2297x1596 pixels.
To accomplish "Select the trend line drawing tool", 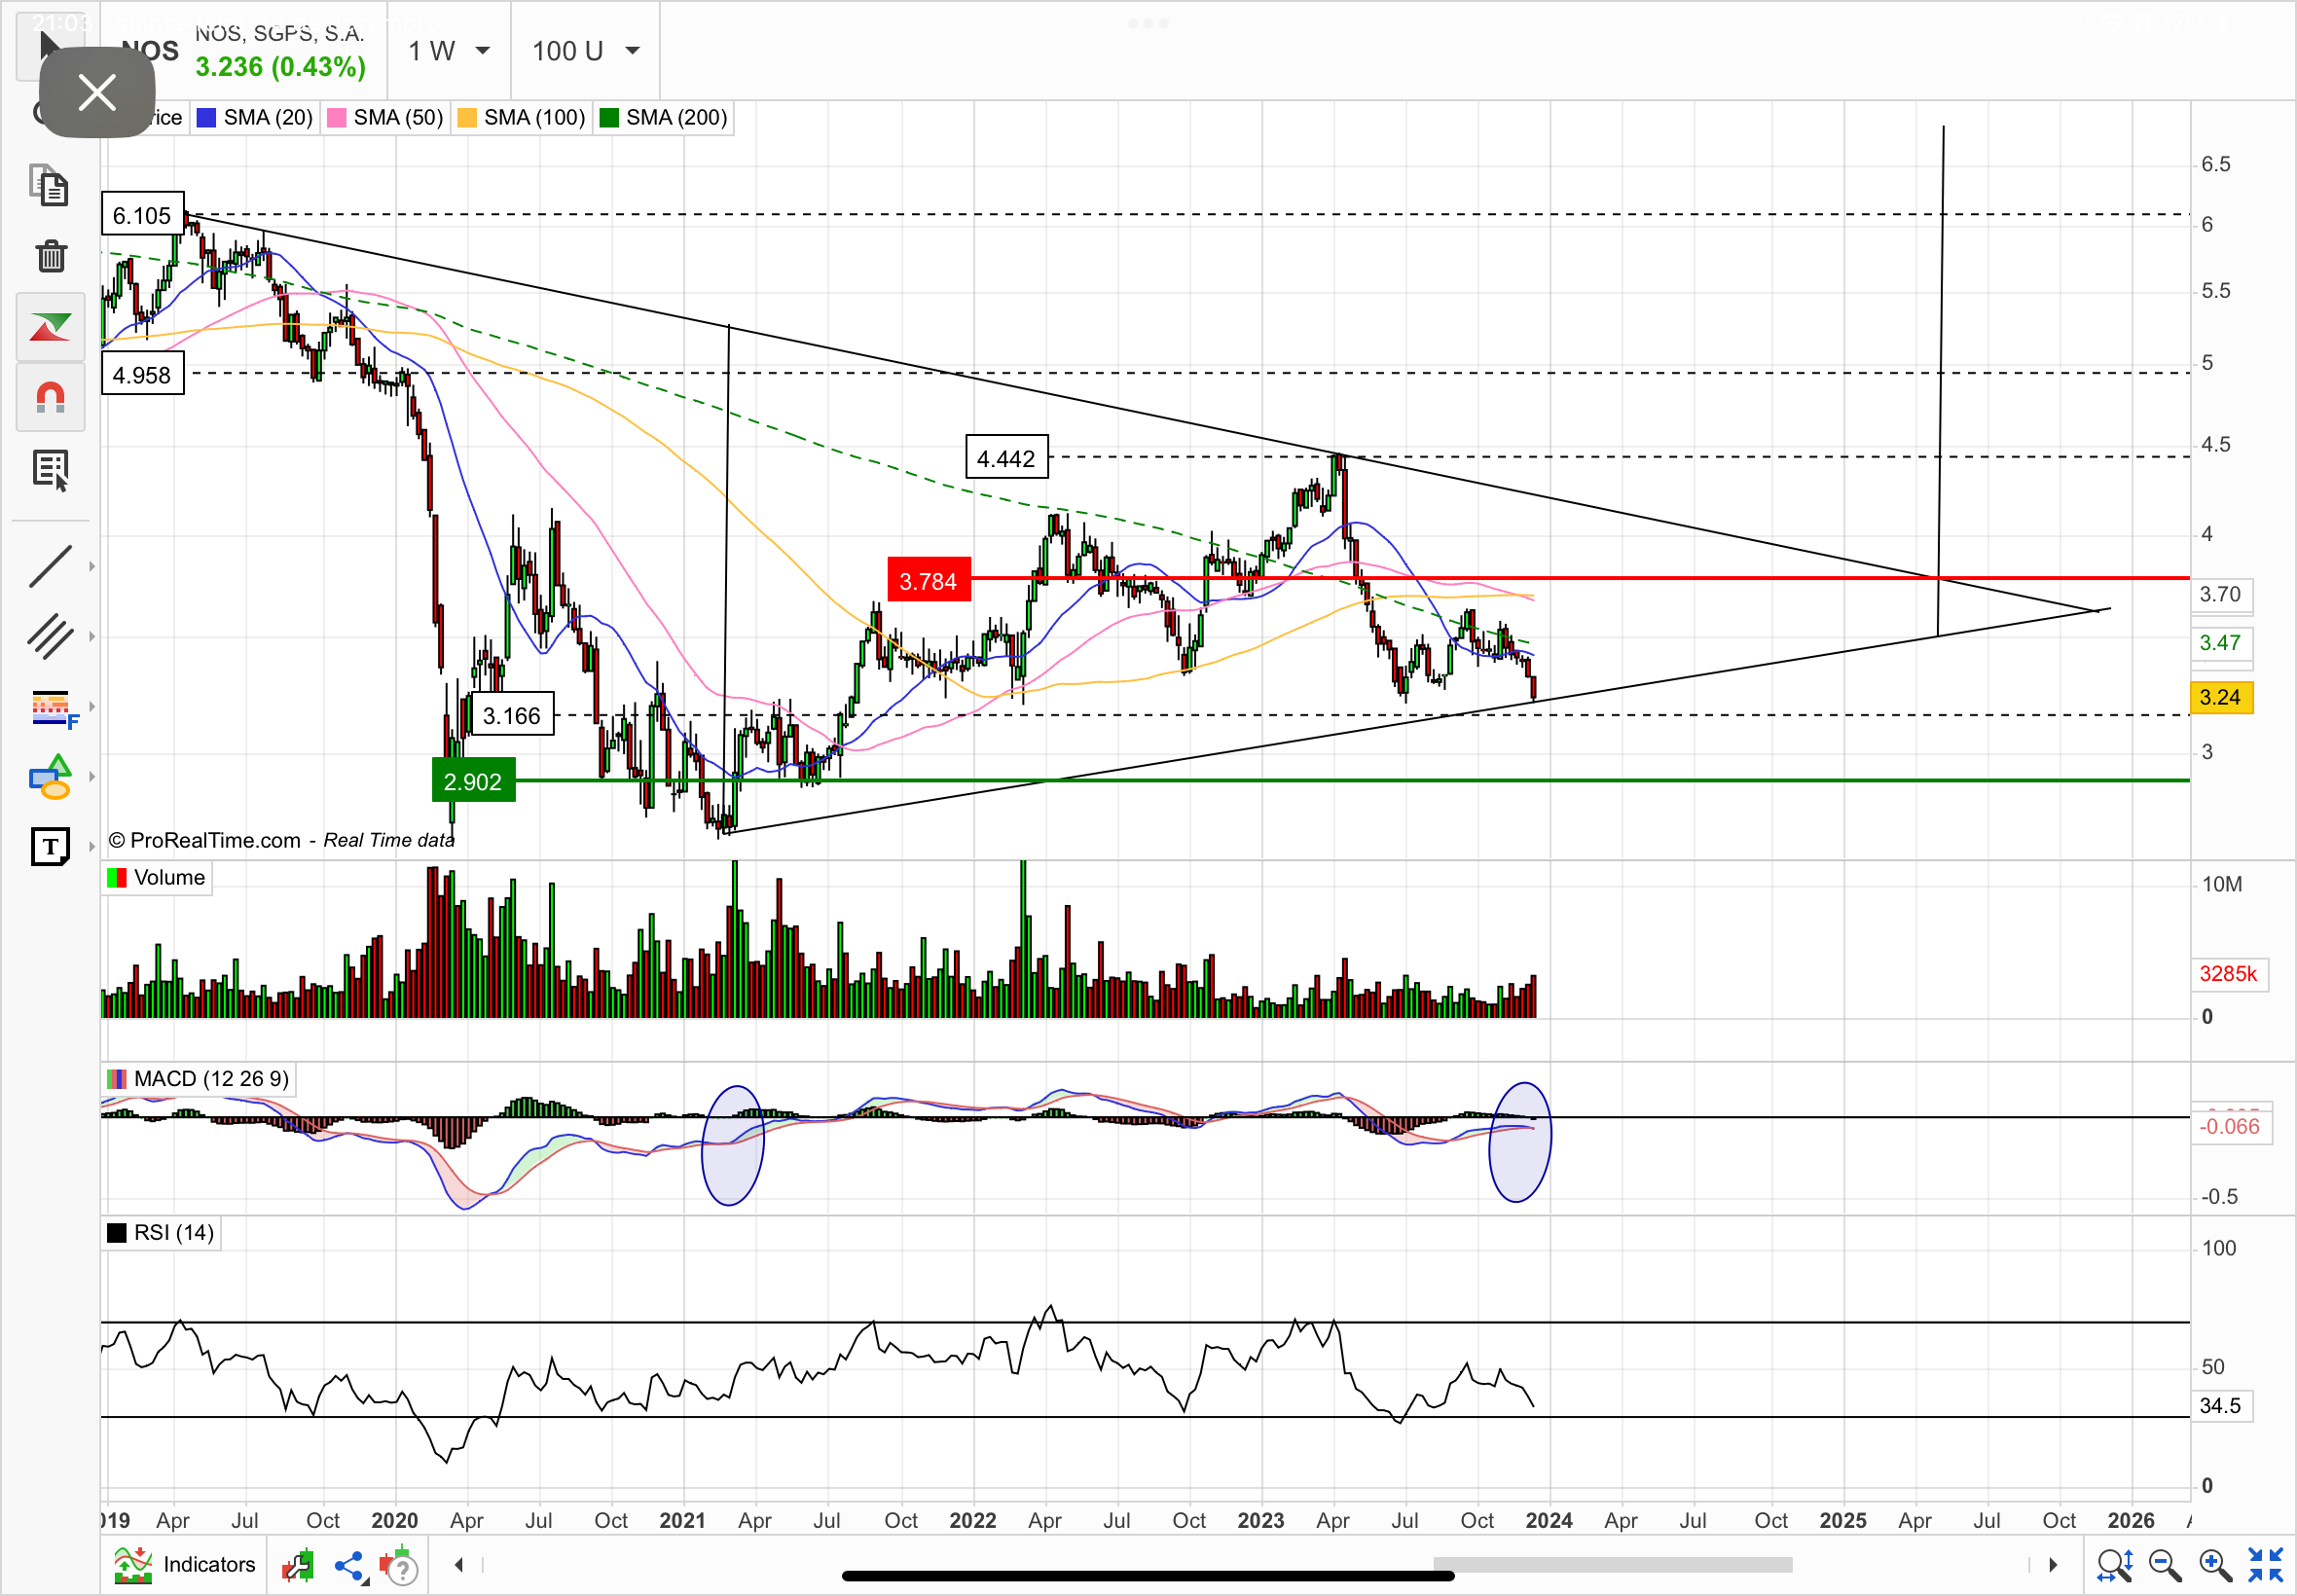I will (x=50, y=566).
